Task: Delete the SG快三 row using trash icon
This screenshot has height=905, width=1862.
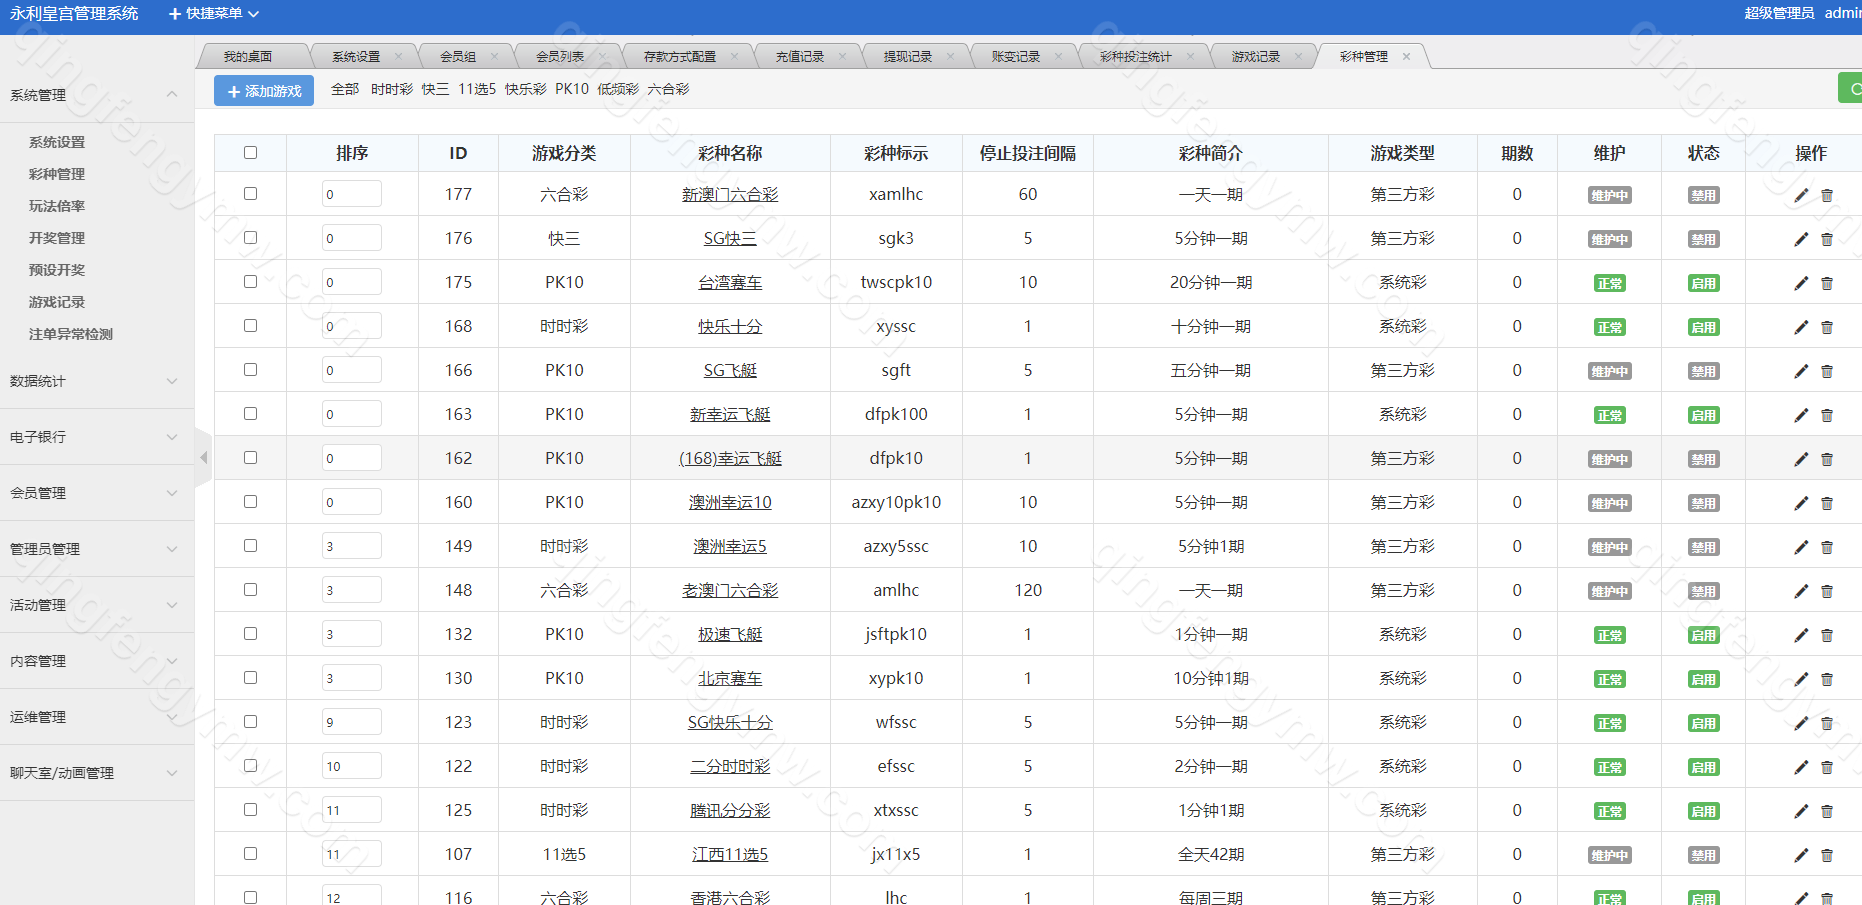Action: coord(1827,239)
